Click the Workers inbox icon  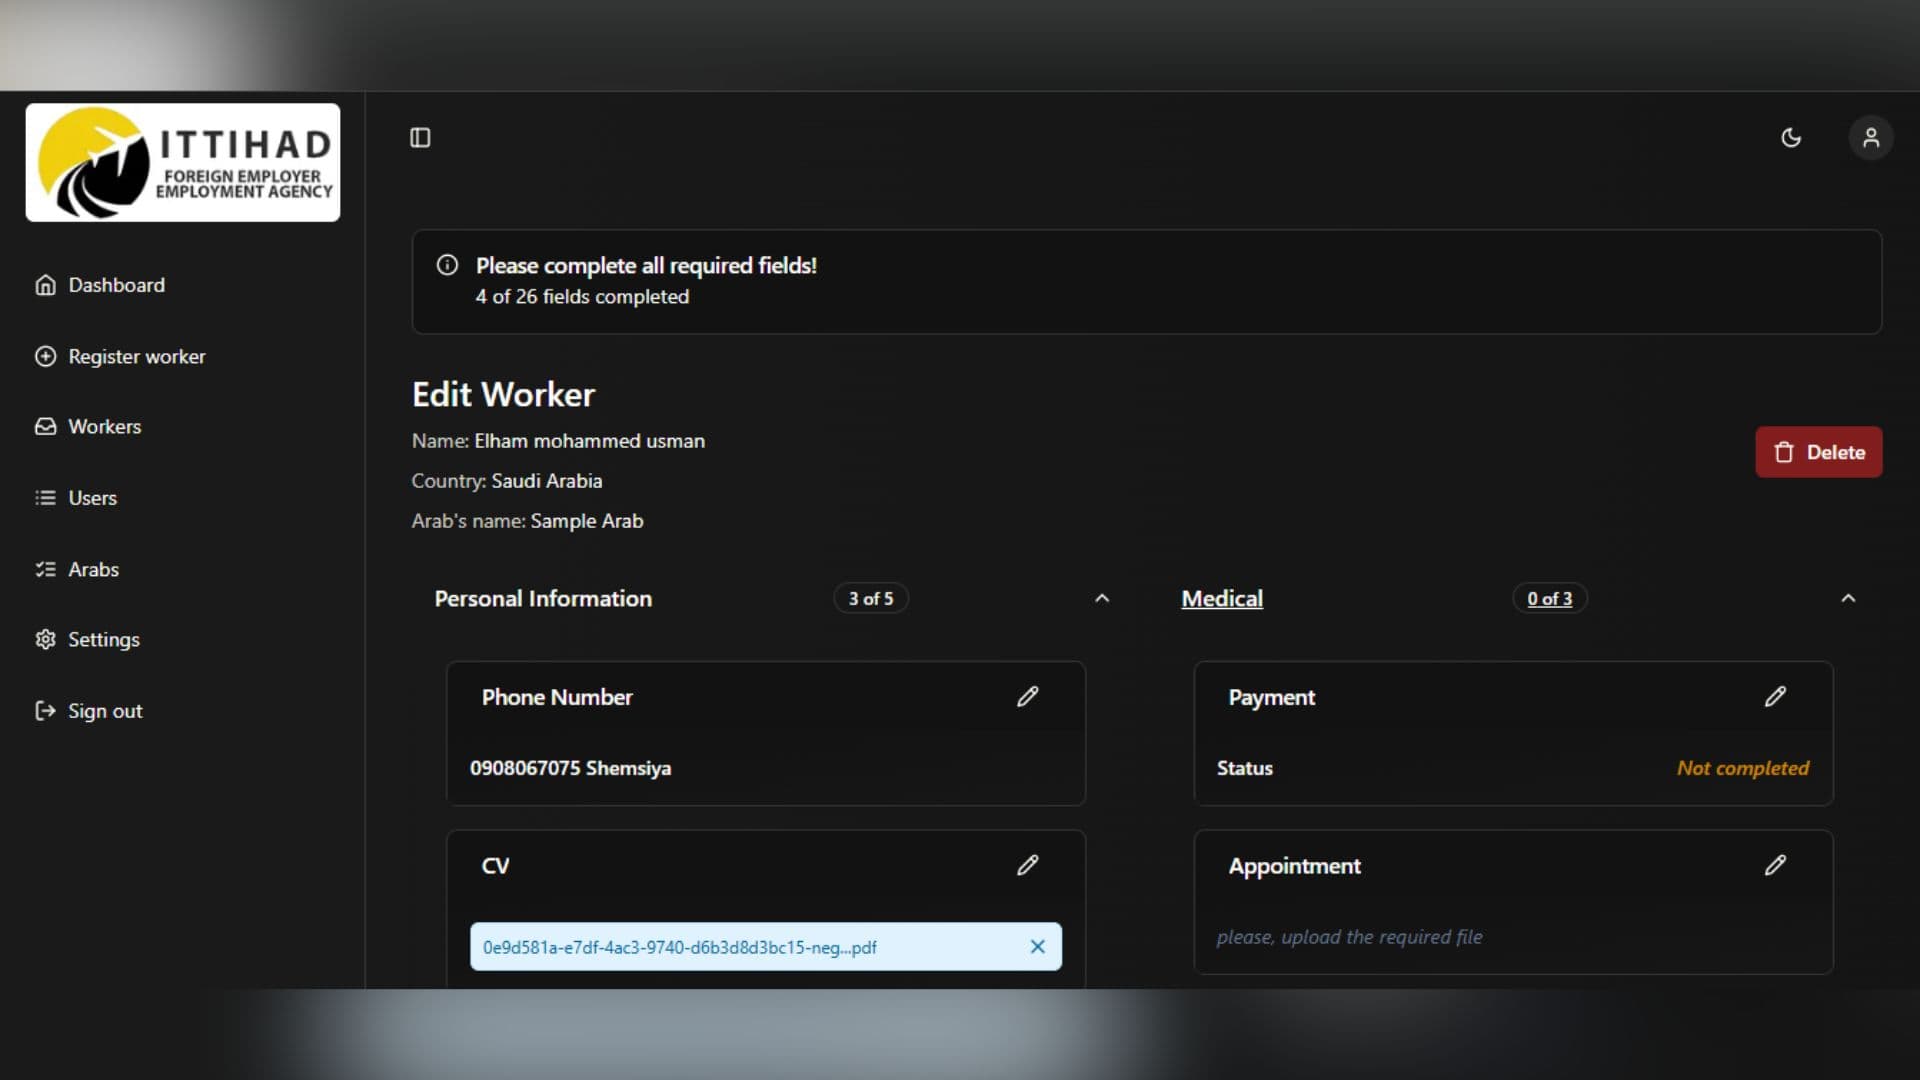[x=45, y=426]
